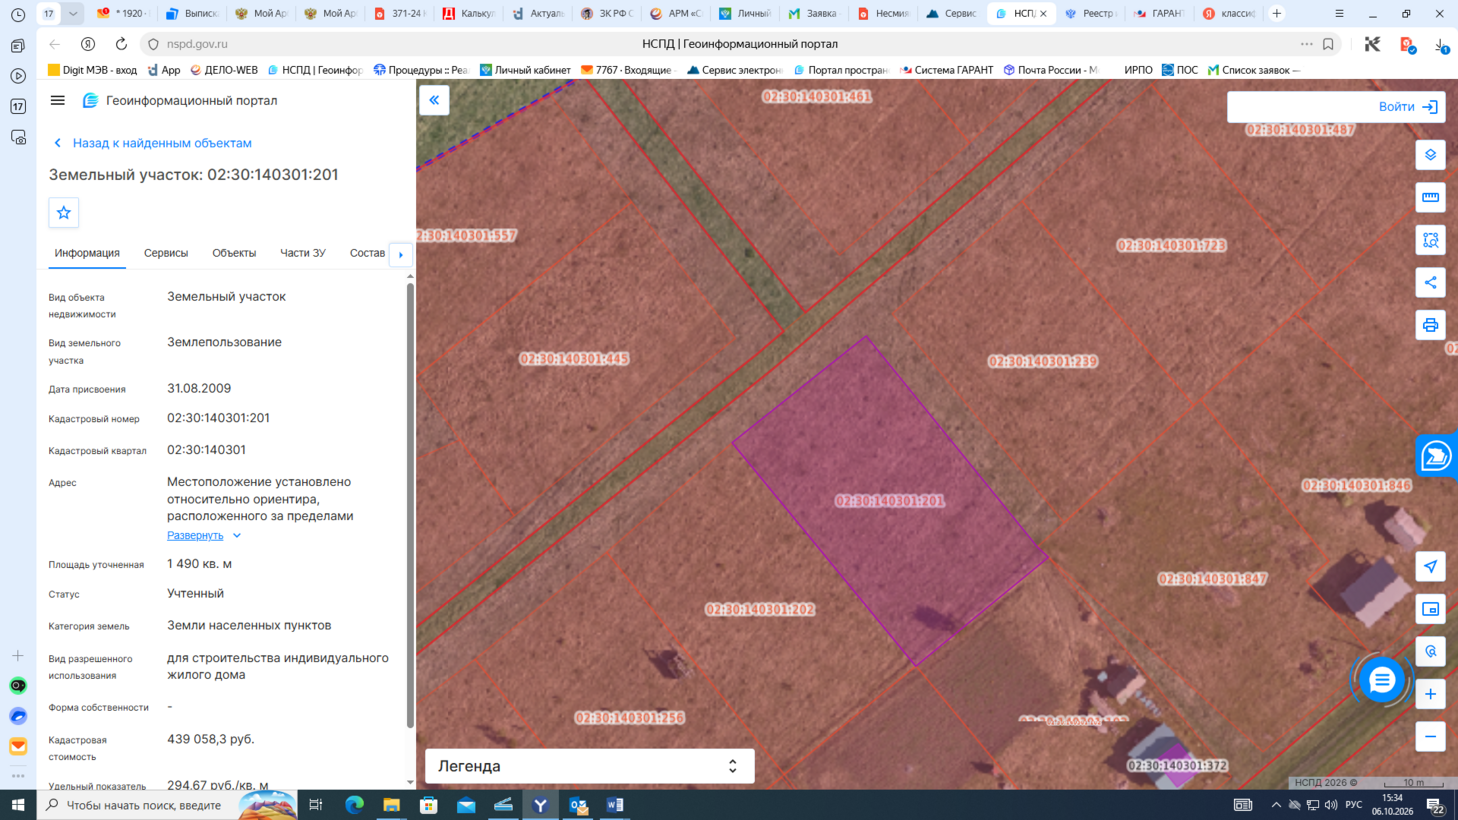Print the map using printer icon
1458x820 pixels.
point(1430,325)
